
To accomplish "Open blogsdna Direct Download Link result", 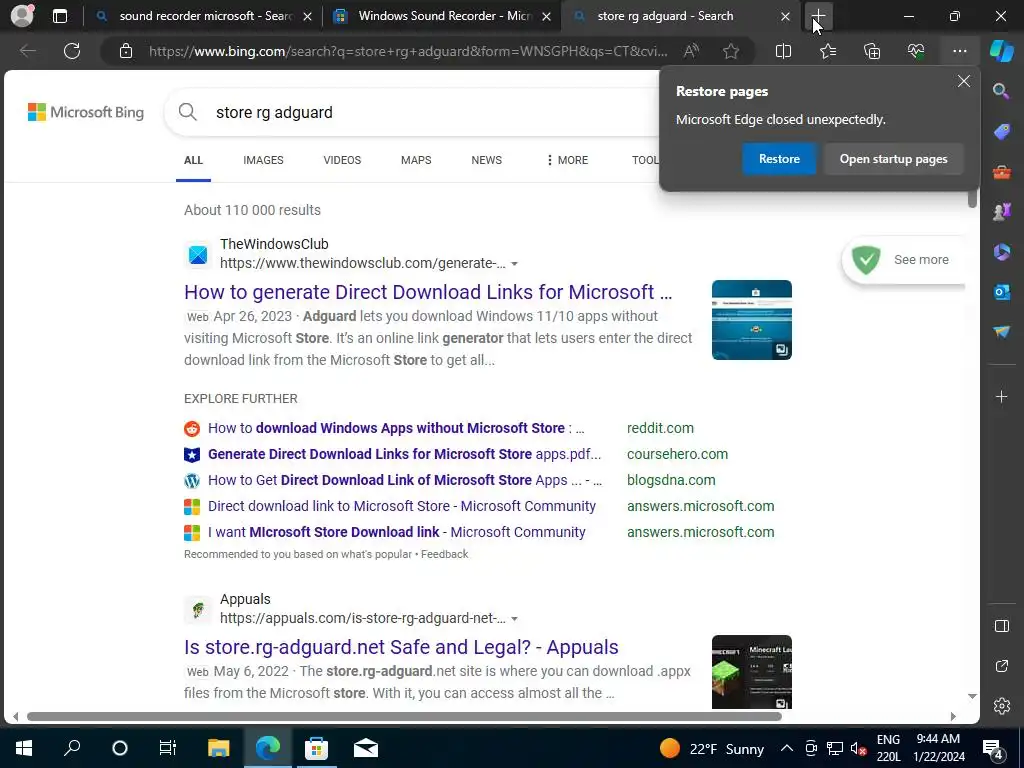I will [x=405, y=480].
